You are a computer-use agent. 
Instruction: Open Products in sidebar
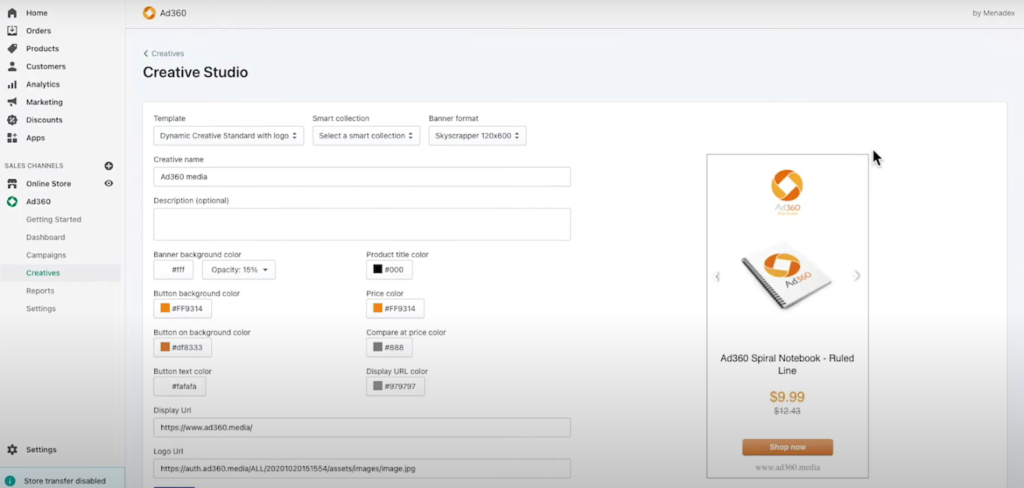[x=42, y=48]
